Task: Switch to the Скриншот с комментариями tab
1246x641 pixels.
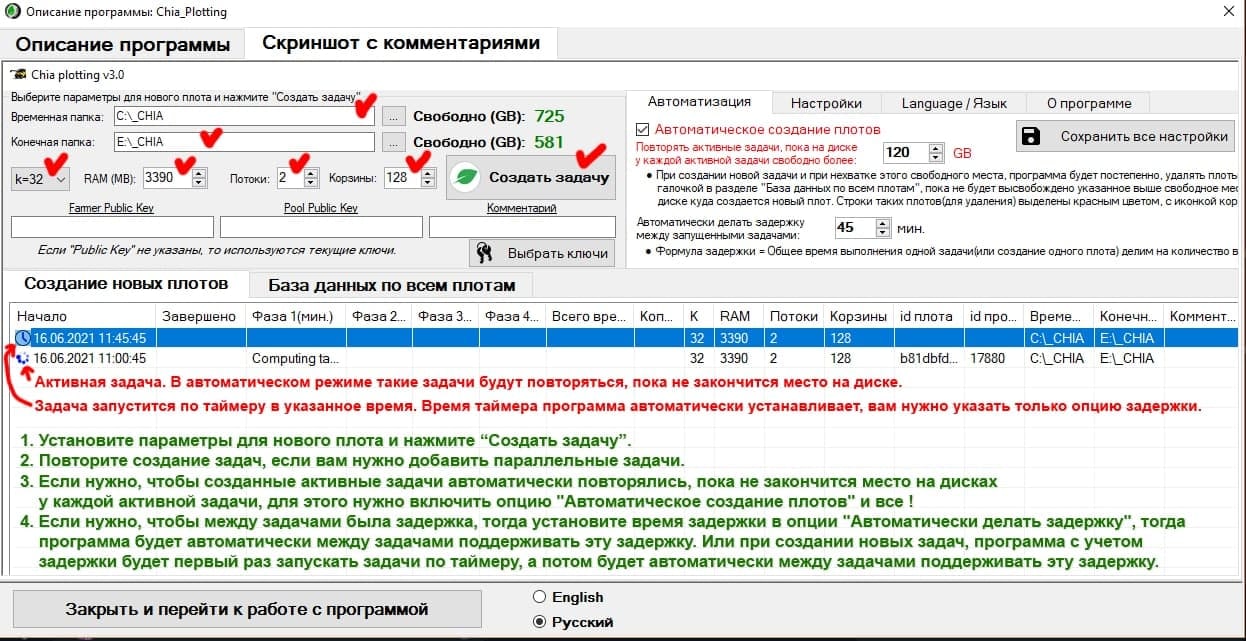Action: click(x=401, y=43)
